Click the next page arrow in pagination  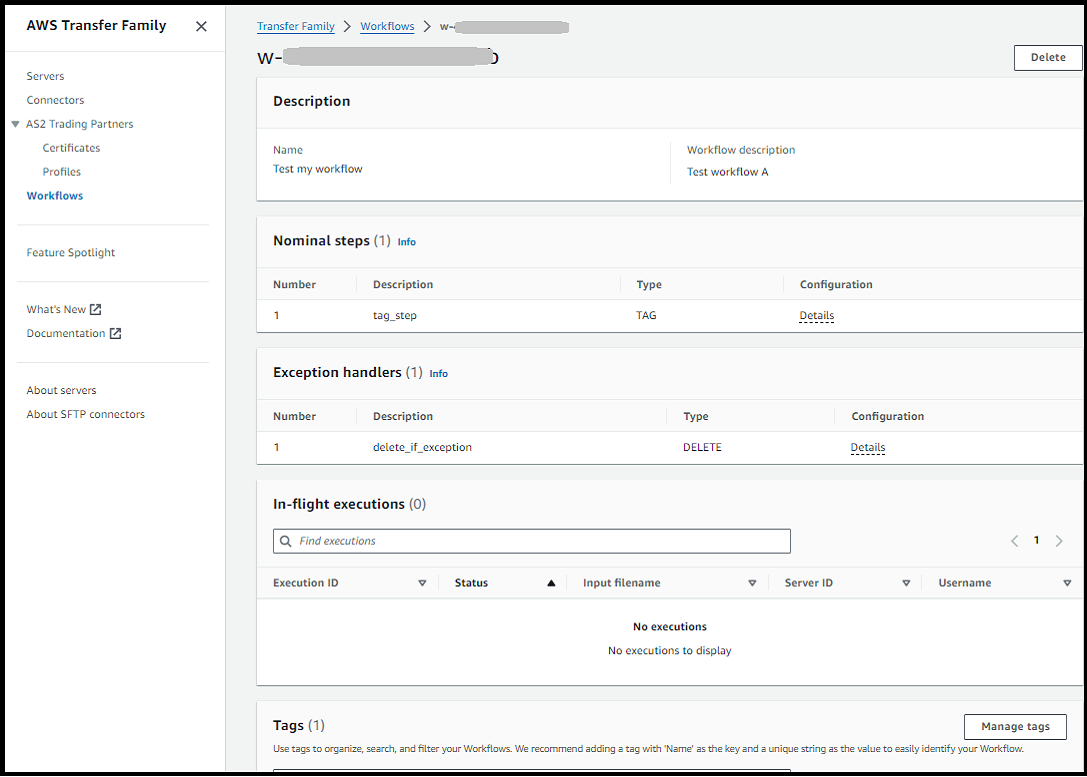(1059, 540)
